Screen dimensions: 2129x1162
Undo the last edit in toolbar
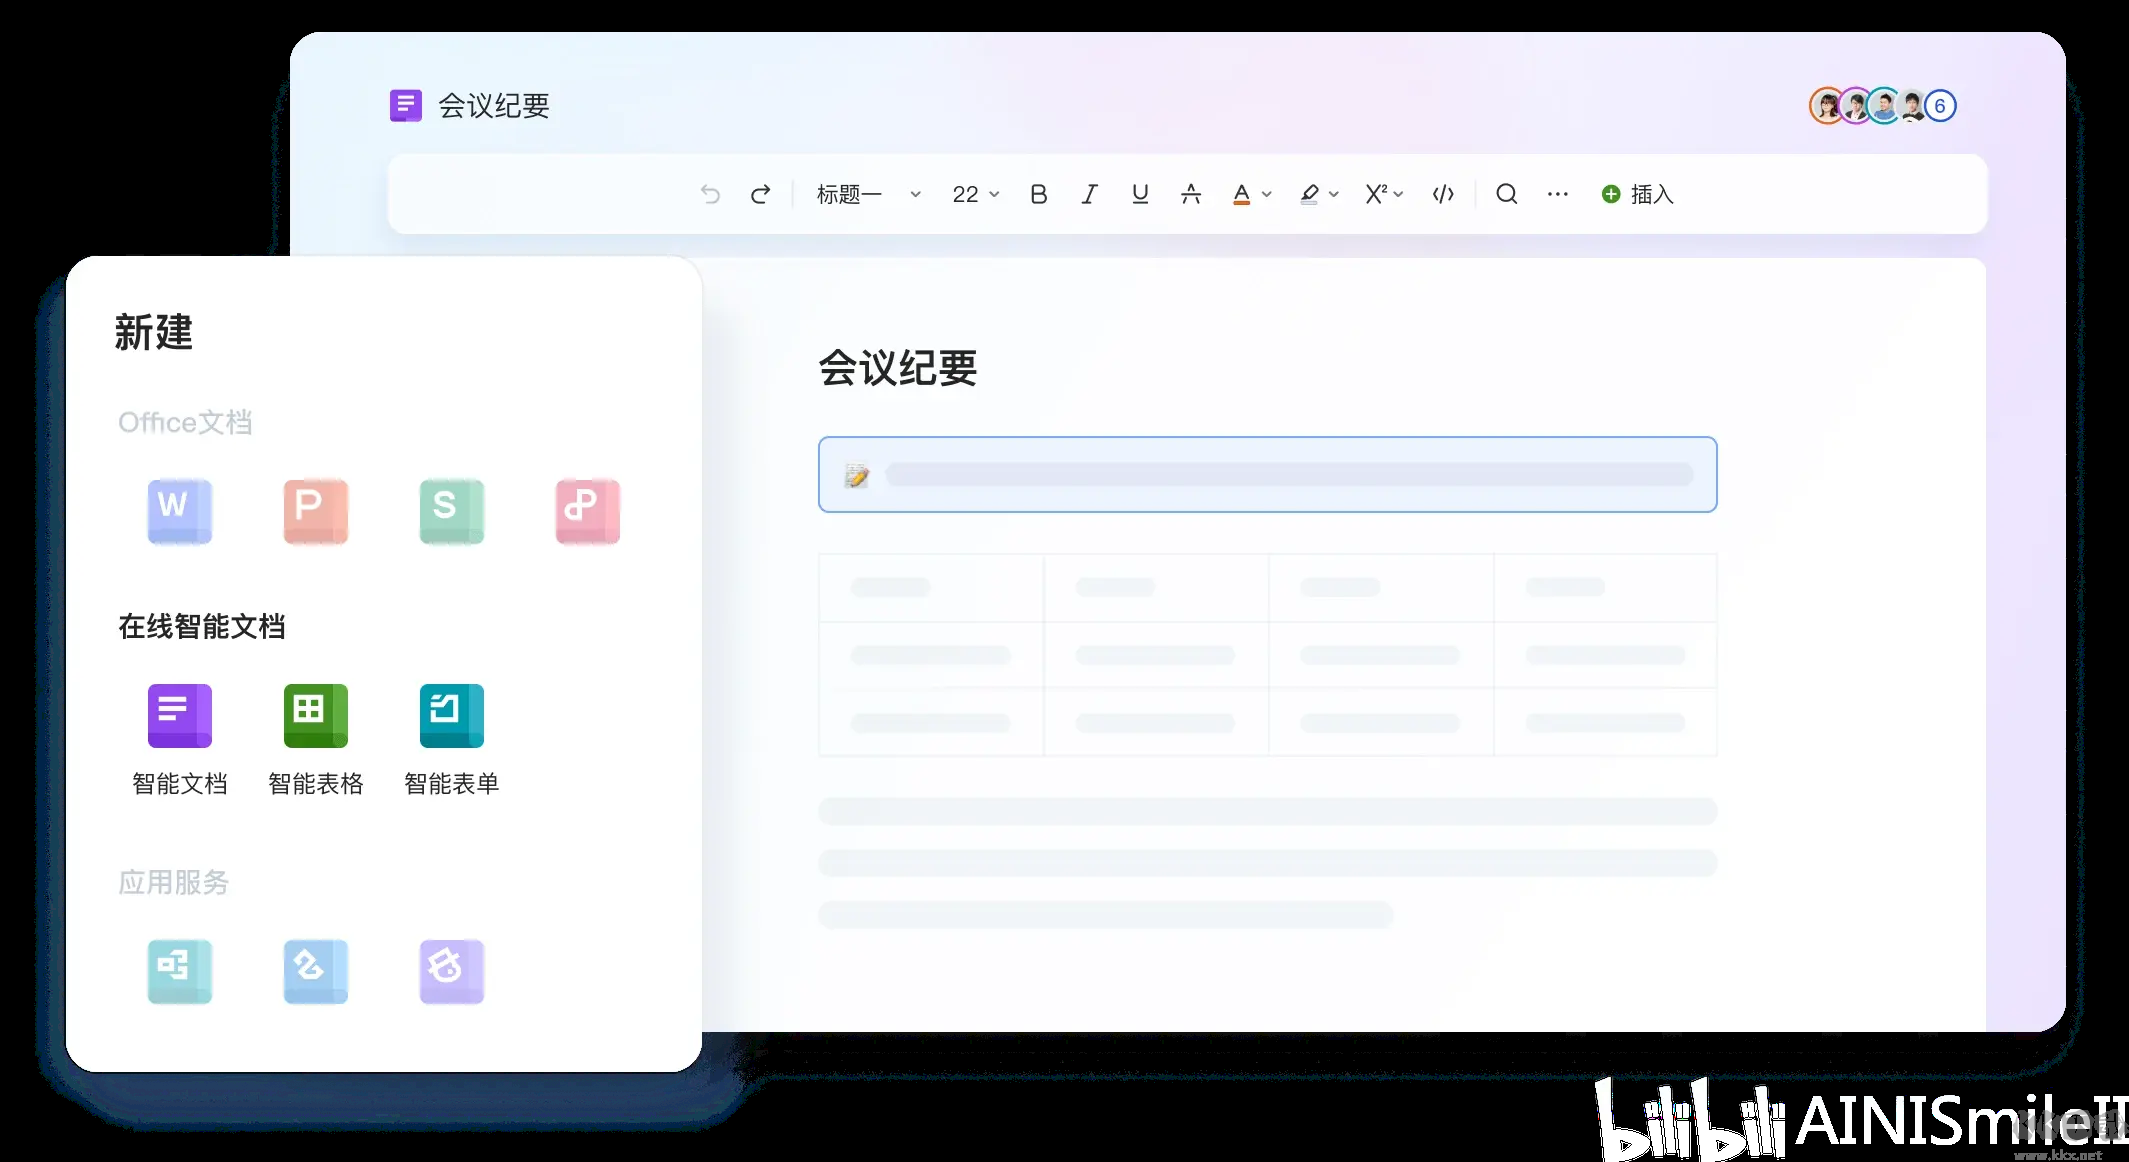[710, 194]
